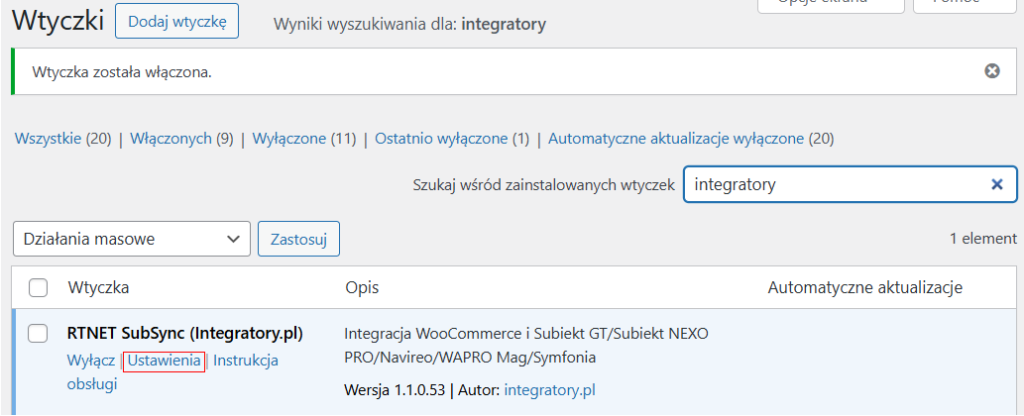Select "Automatyczne aktualizacje wyłączone (20)" filter

pos(690,139)
